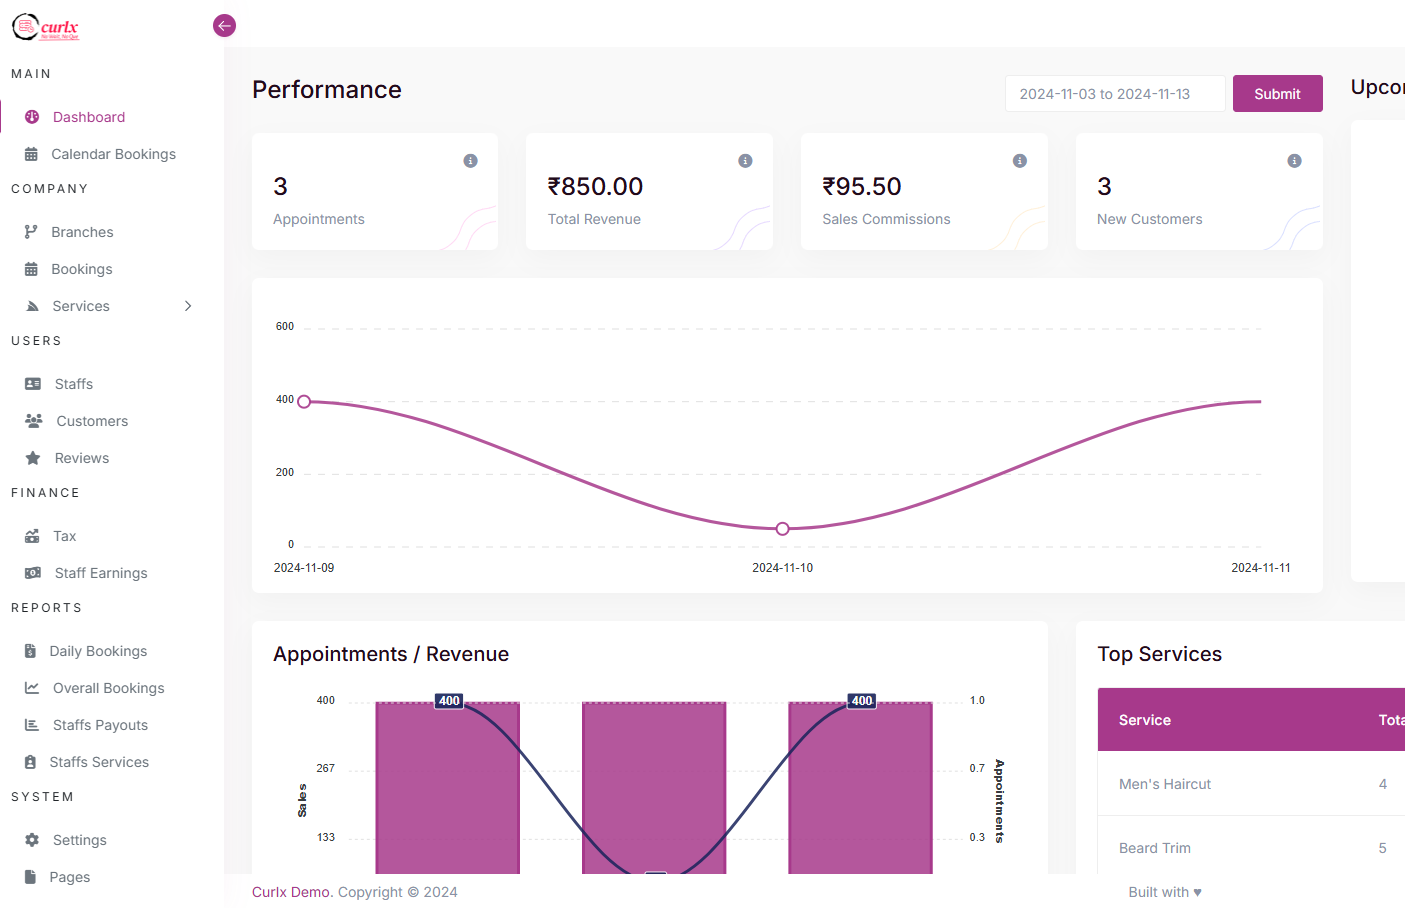Viewport: 1405px width, 908px height.
Task: Click the 2024-11-10 data point on line chart
Action: 782,529
